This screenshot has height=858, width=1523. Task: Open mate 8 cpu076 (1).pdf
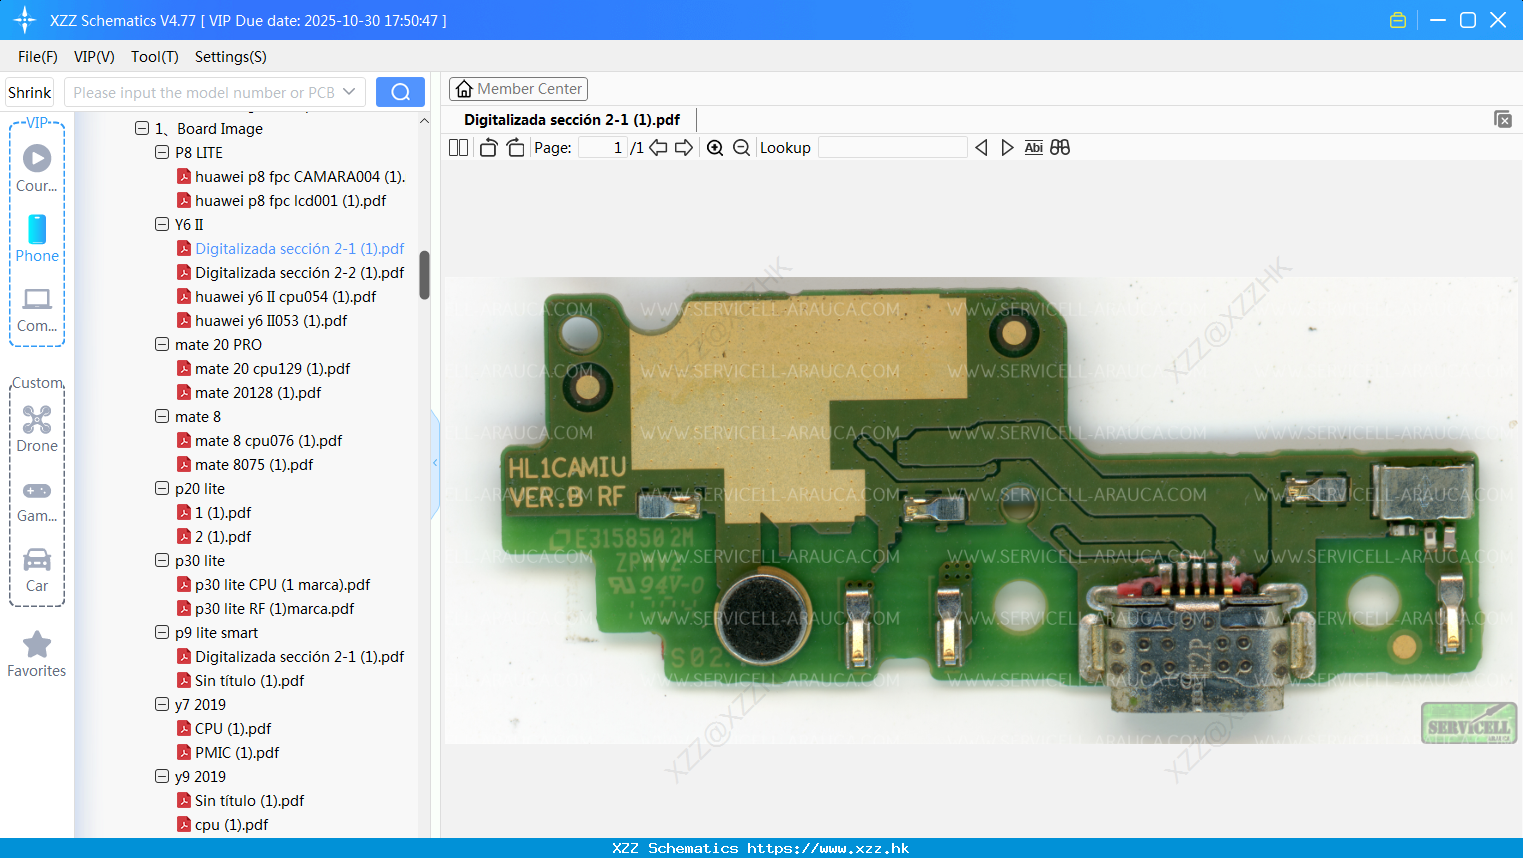pos(268,440)
